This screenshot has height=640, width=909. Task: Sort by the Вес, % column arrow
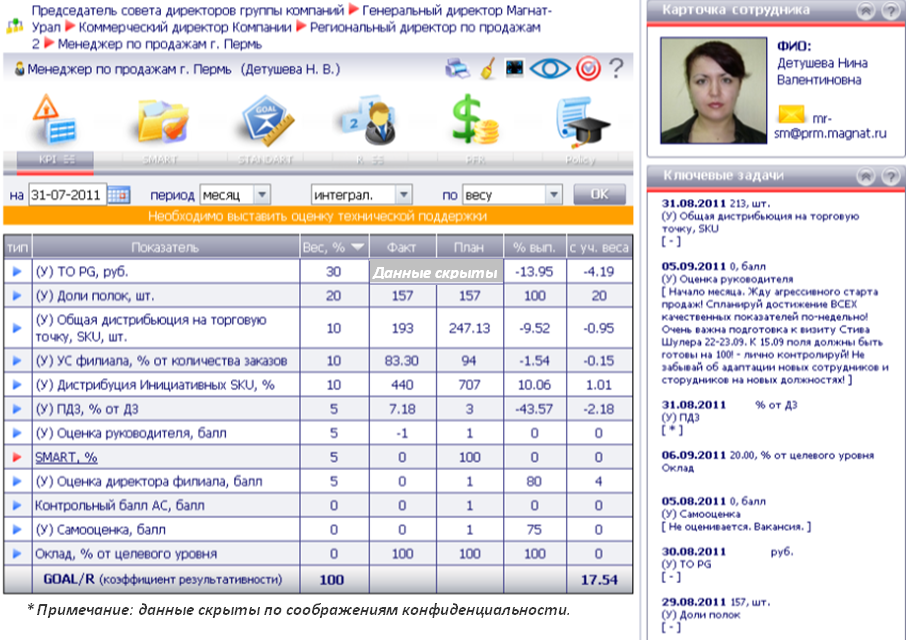pos(358,247)
